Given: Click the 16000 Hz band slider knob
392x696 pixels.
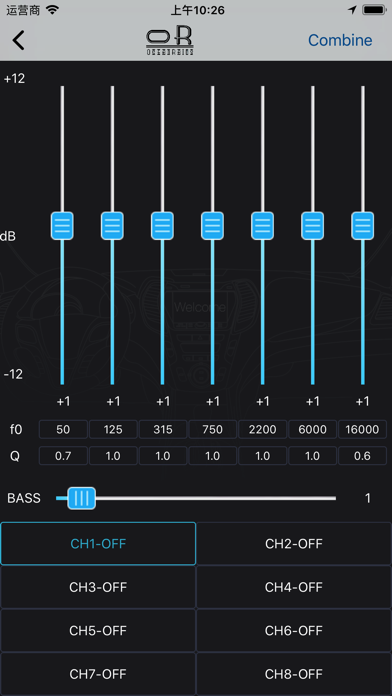Looking at the screenshot, I should (x=363, y=226).
